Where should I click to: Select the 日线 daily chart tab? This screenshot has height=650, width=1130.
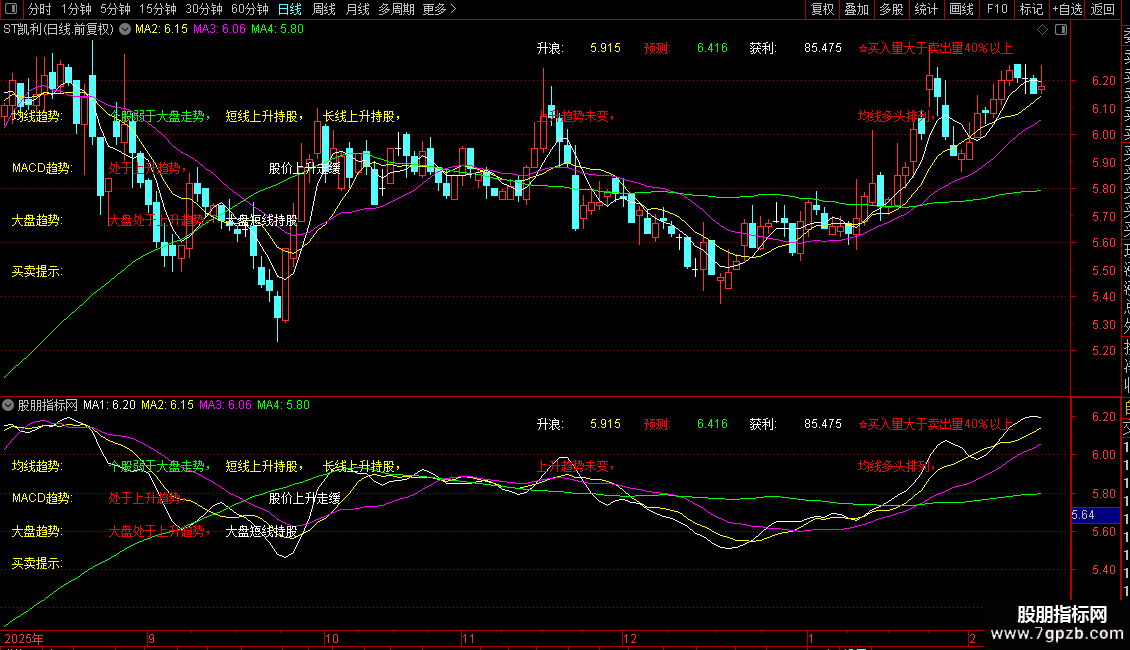(290, 9)
